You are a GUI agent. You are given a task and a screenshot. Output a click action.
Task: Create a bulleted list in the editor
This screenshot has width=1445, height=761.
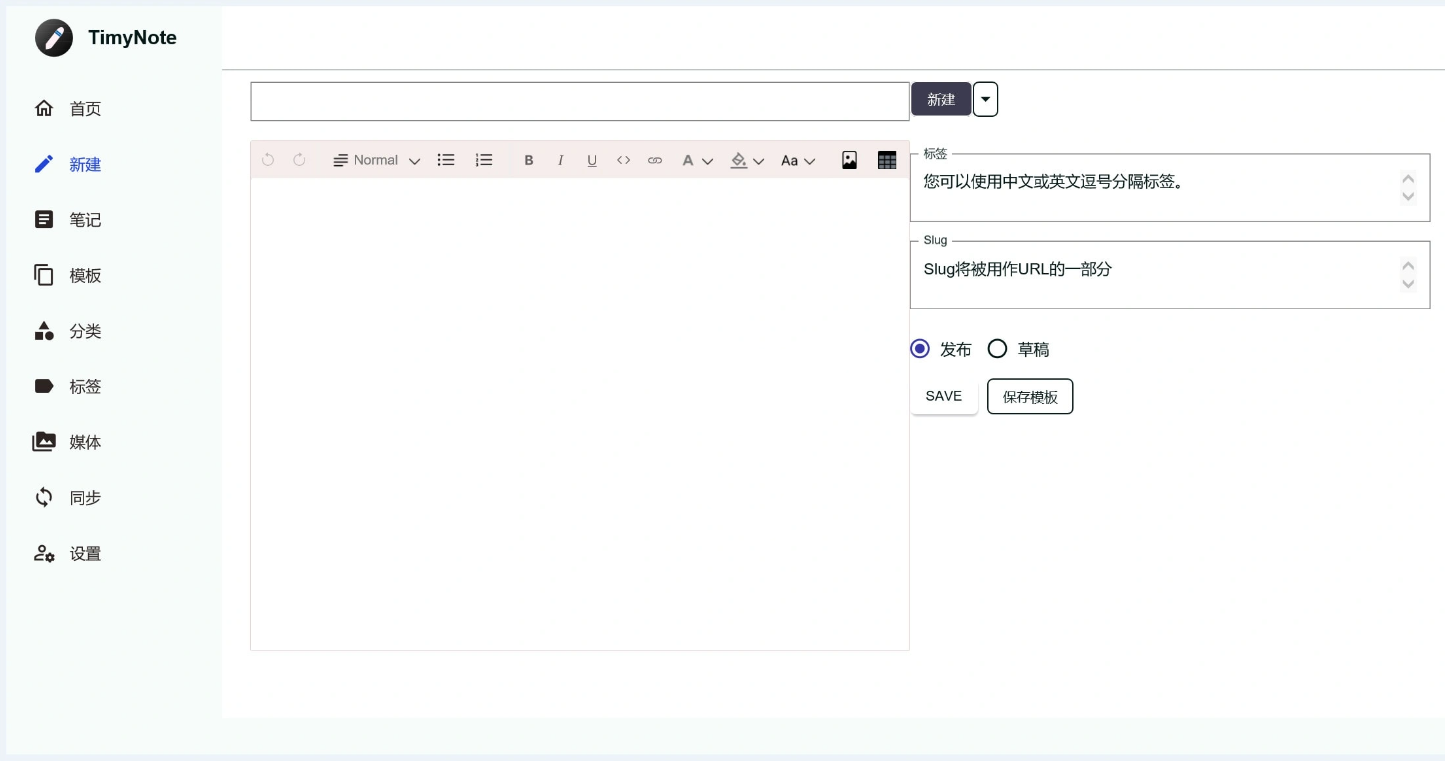[x=446, y=160]
